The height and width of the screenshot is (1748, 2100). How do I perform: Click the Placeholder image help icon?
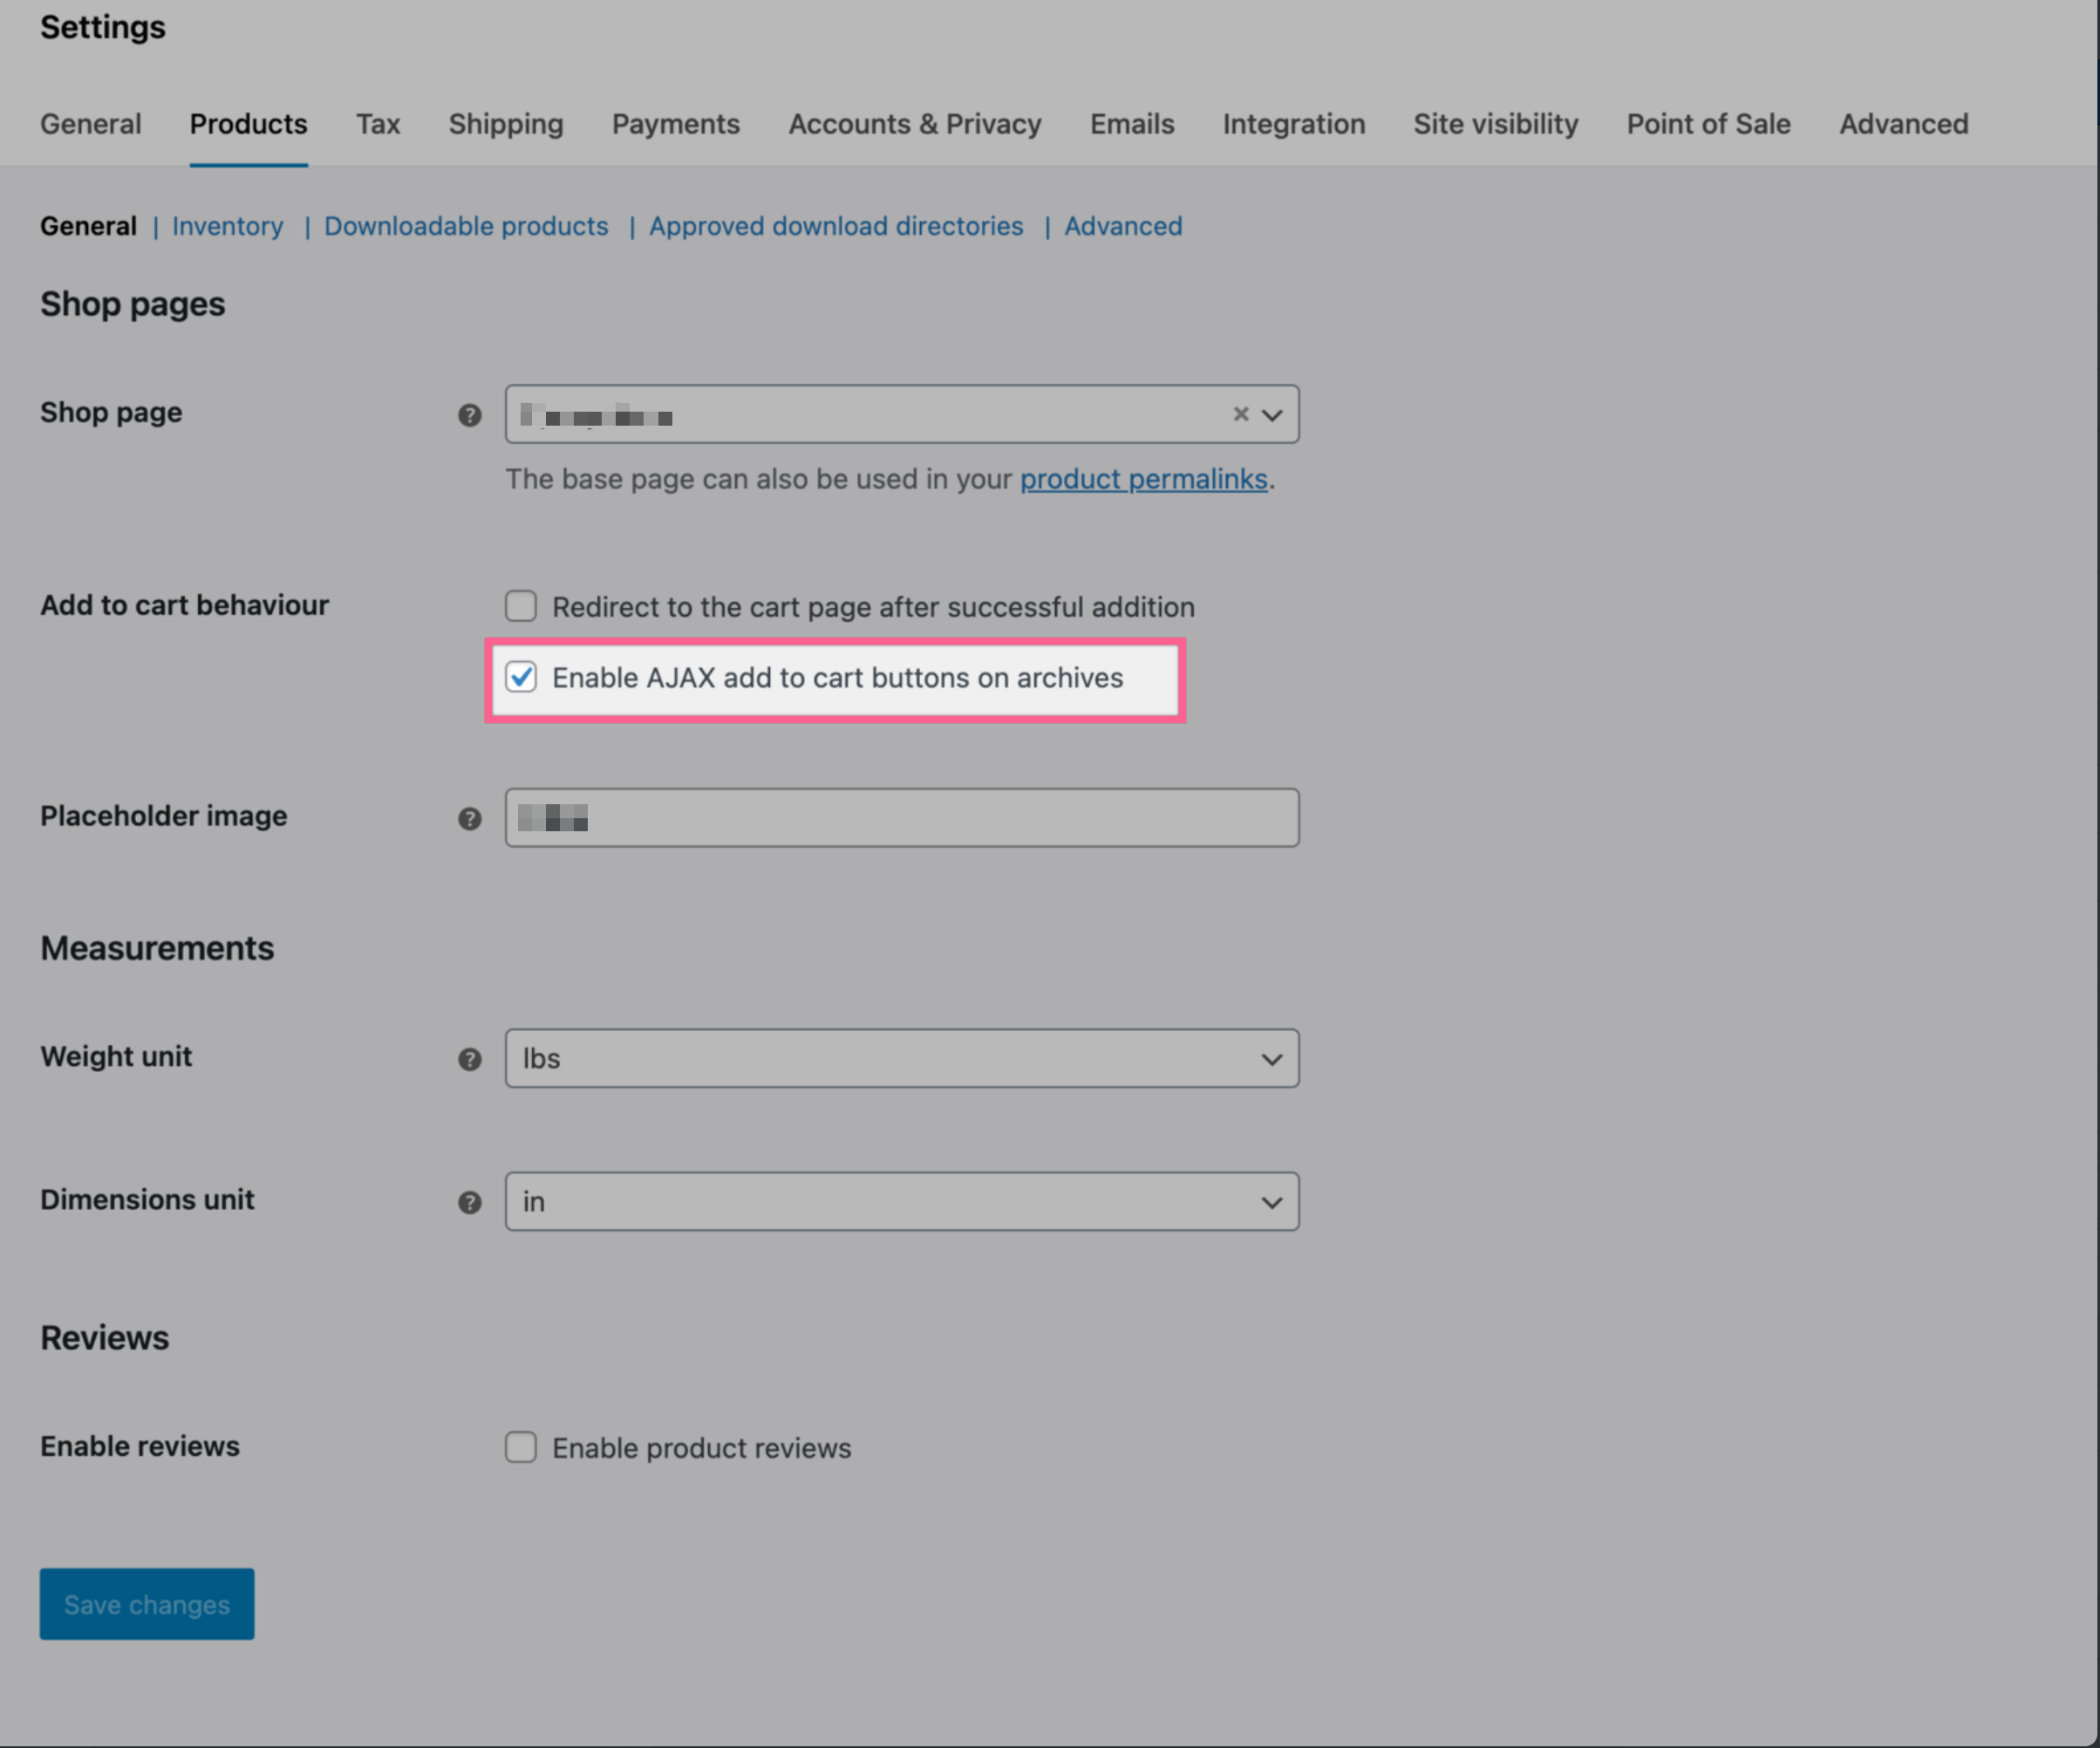(x=469, y=819)
